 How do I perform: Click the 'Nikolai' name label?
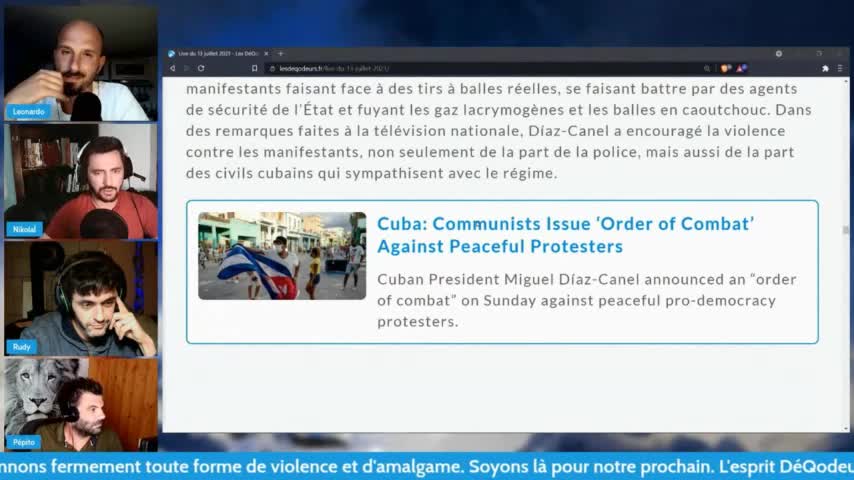[x=25, y=229]
